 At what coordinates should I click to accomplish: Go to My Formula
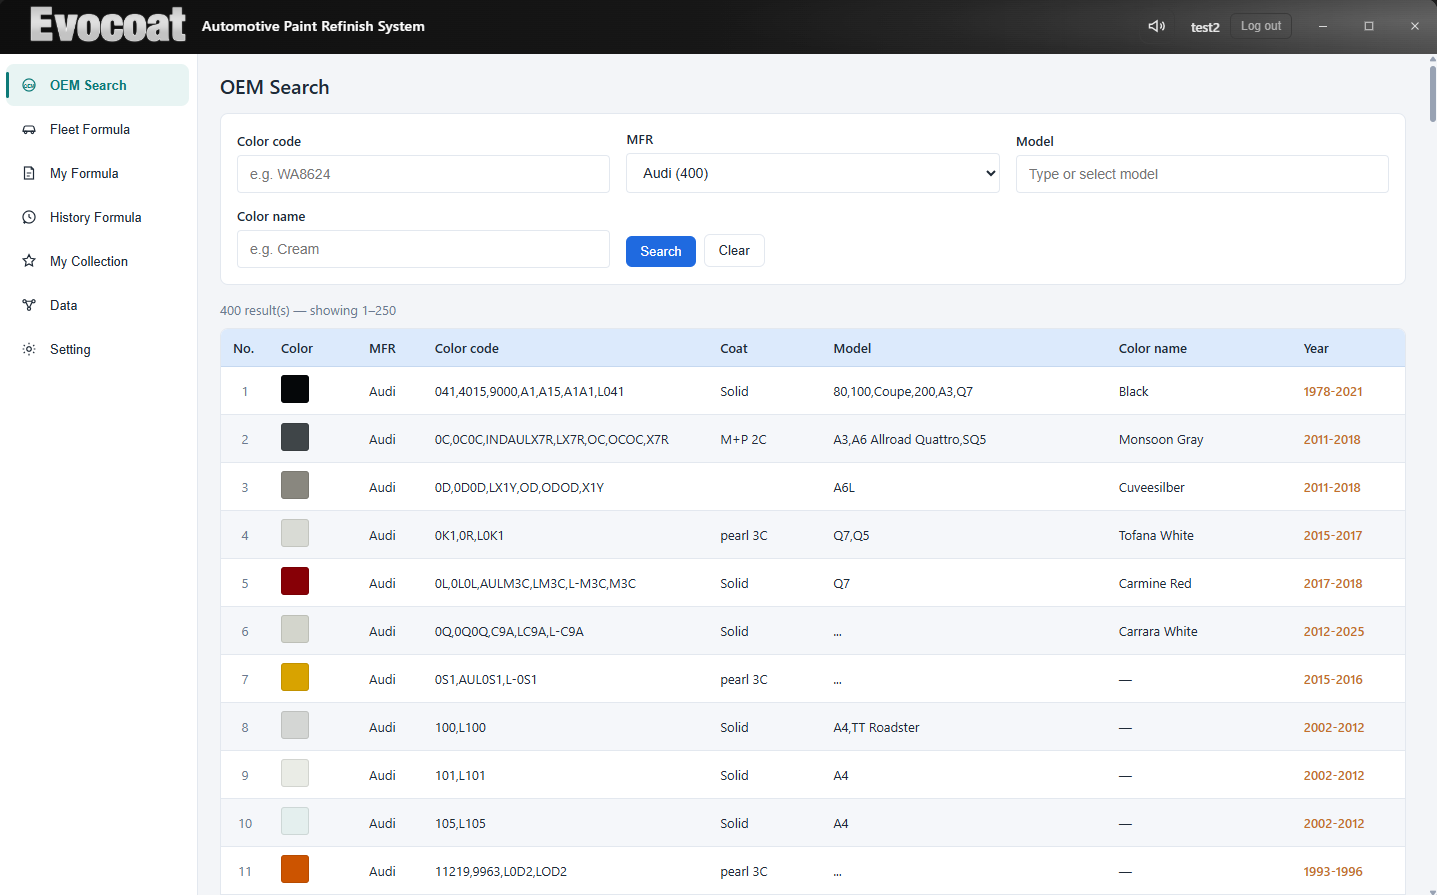point(97,173)
